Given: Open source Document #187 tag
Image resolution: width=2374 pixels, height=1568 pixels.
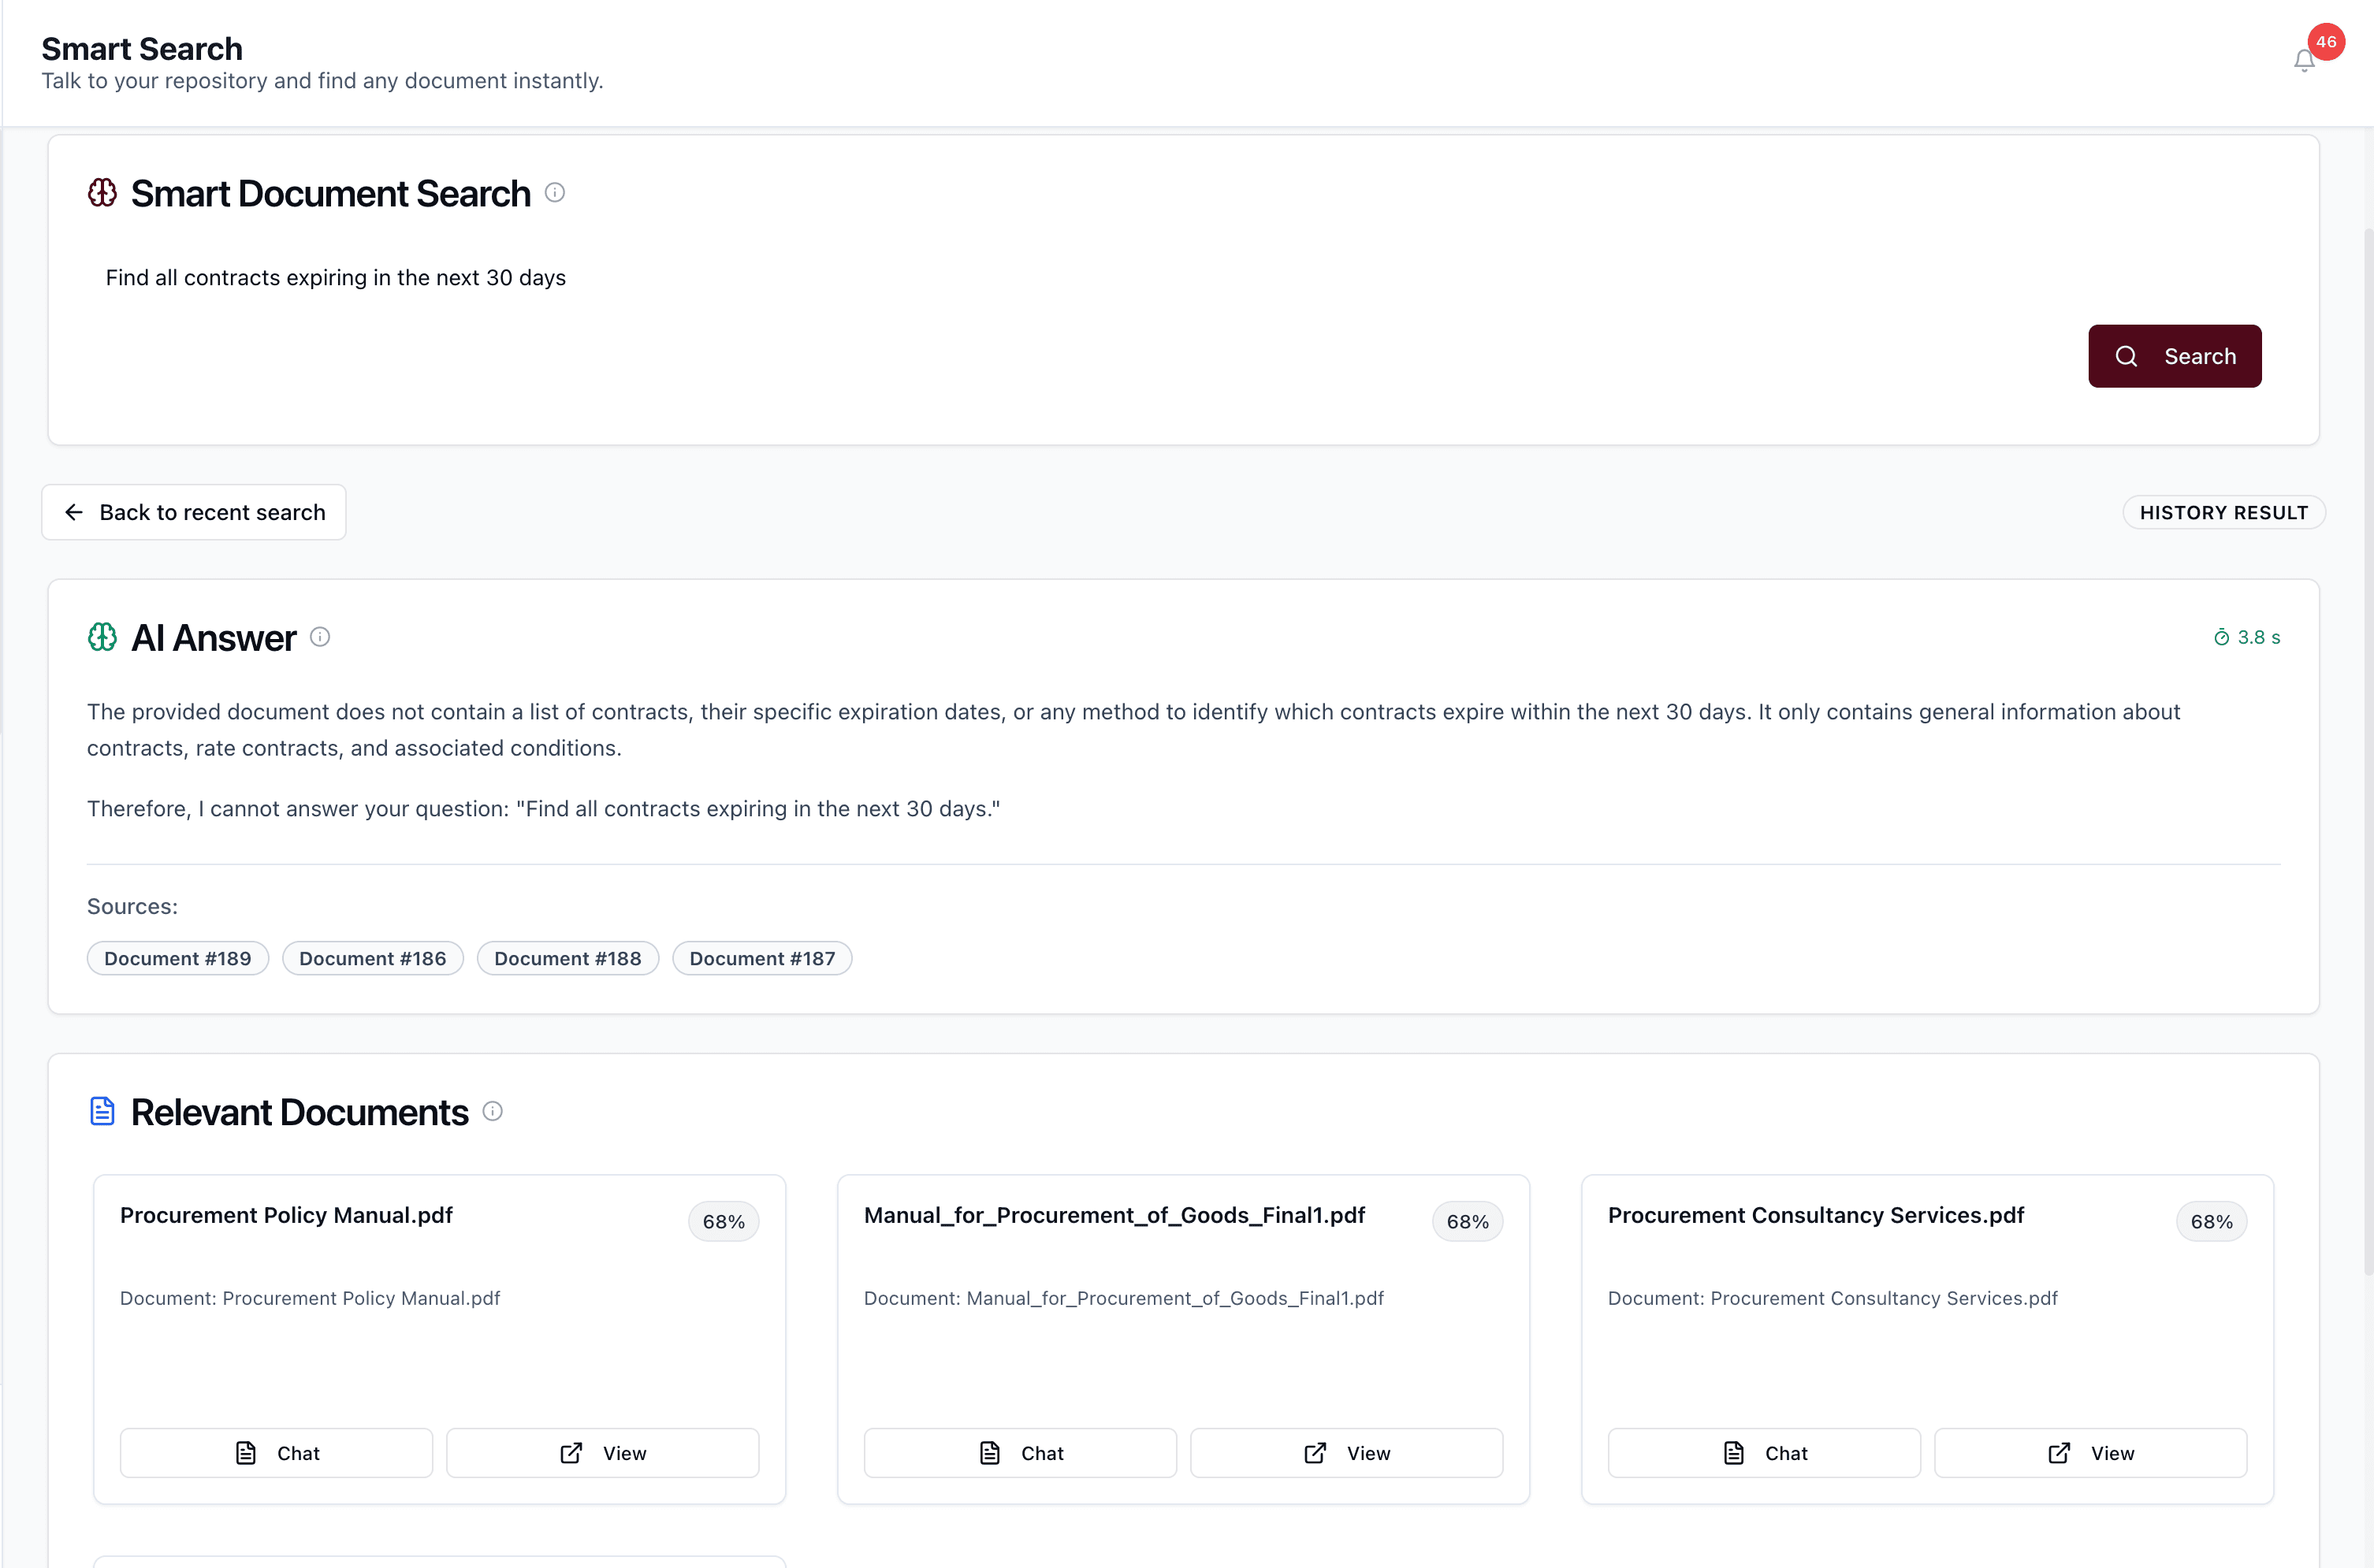Looking at the screenshot, I should click(x=762, y=958).
